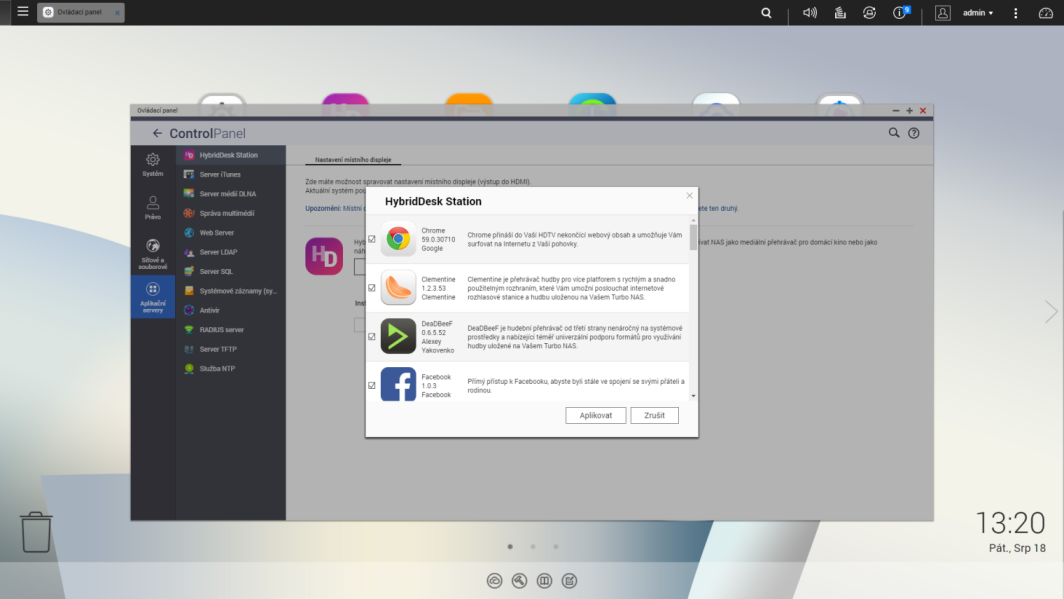This screenshot has width=1064, height=599.
Task: Open the dashboard gauge icon
Action: click(1046, 13)
